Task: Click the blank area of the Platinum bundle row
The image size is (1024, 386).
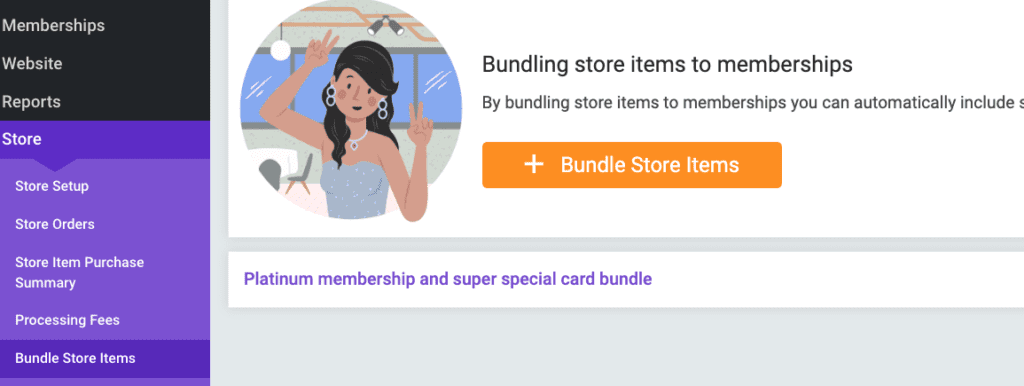Action: [836, 279]
